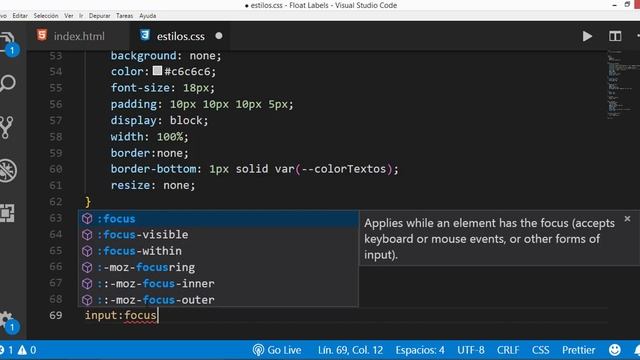This screenshot has height=360, width=640.
Task: Click the feedback smiley in the status bar
Action: [x=615, y=350]
